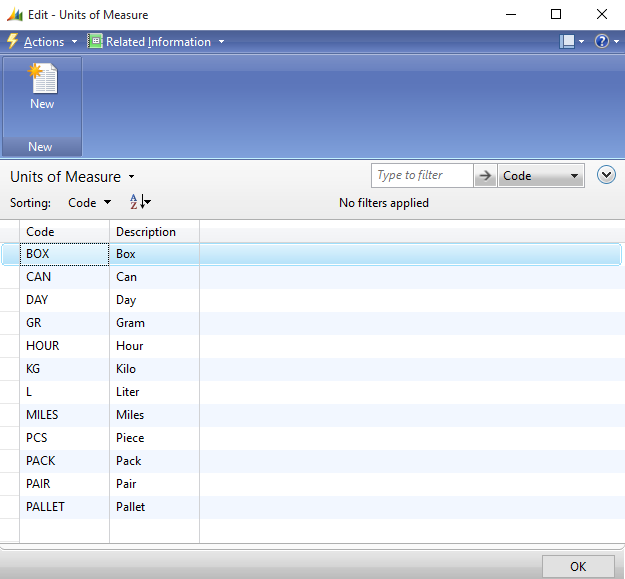Open the Actions menu
Screen dimensions: 625x579
50,42
